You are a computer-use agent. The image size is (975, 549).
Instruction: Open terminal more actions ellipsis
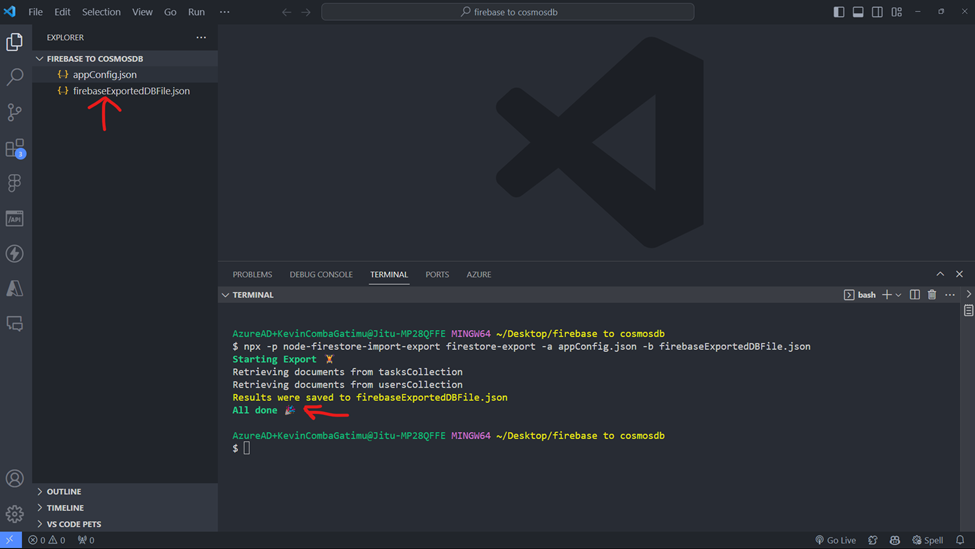coord(950,295)
